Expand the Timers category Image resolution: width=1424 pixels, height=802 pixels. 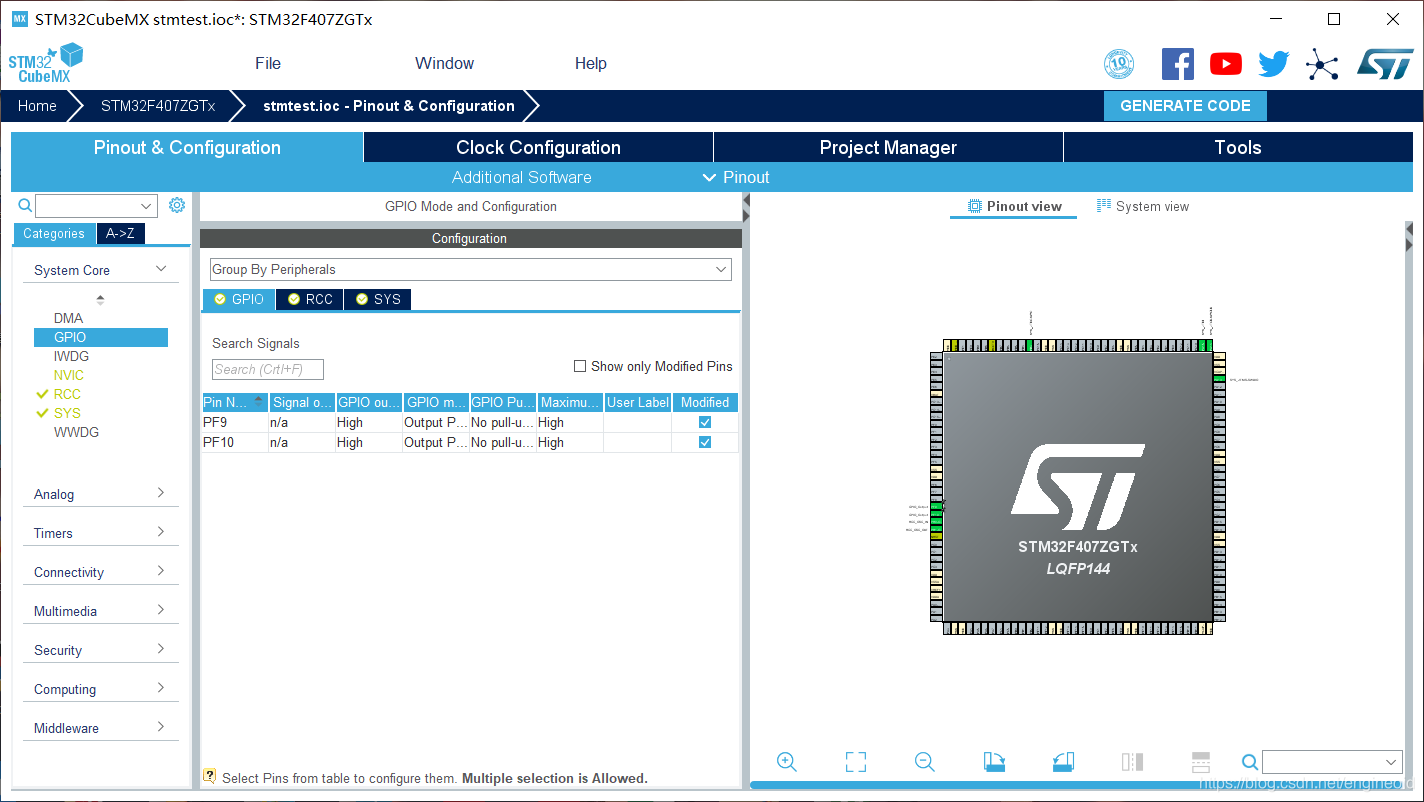coord(161,532)
